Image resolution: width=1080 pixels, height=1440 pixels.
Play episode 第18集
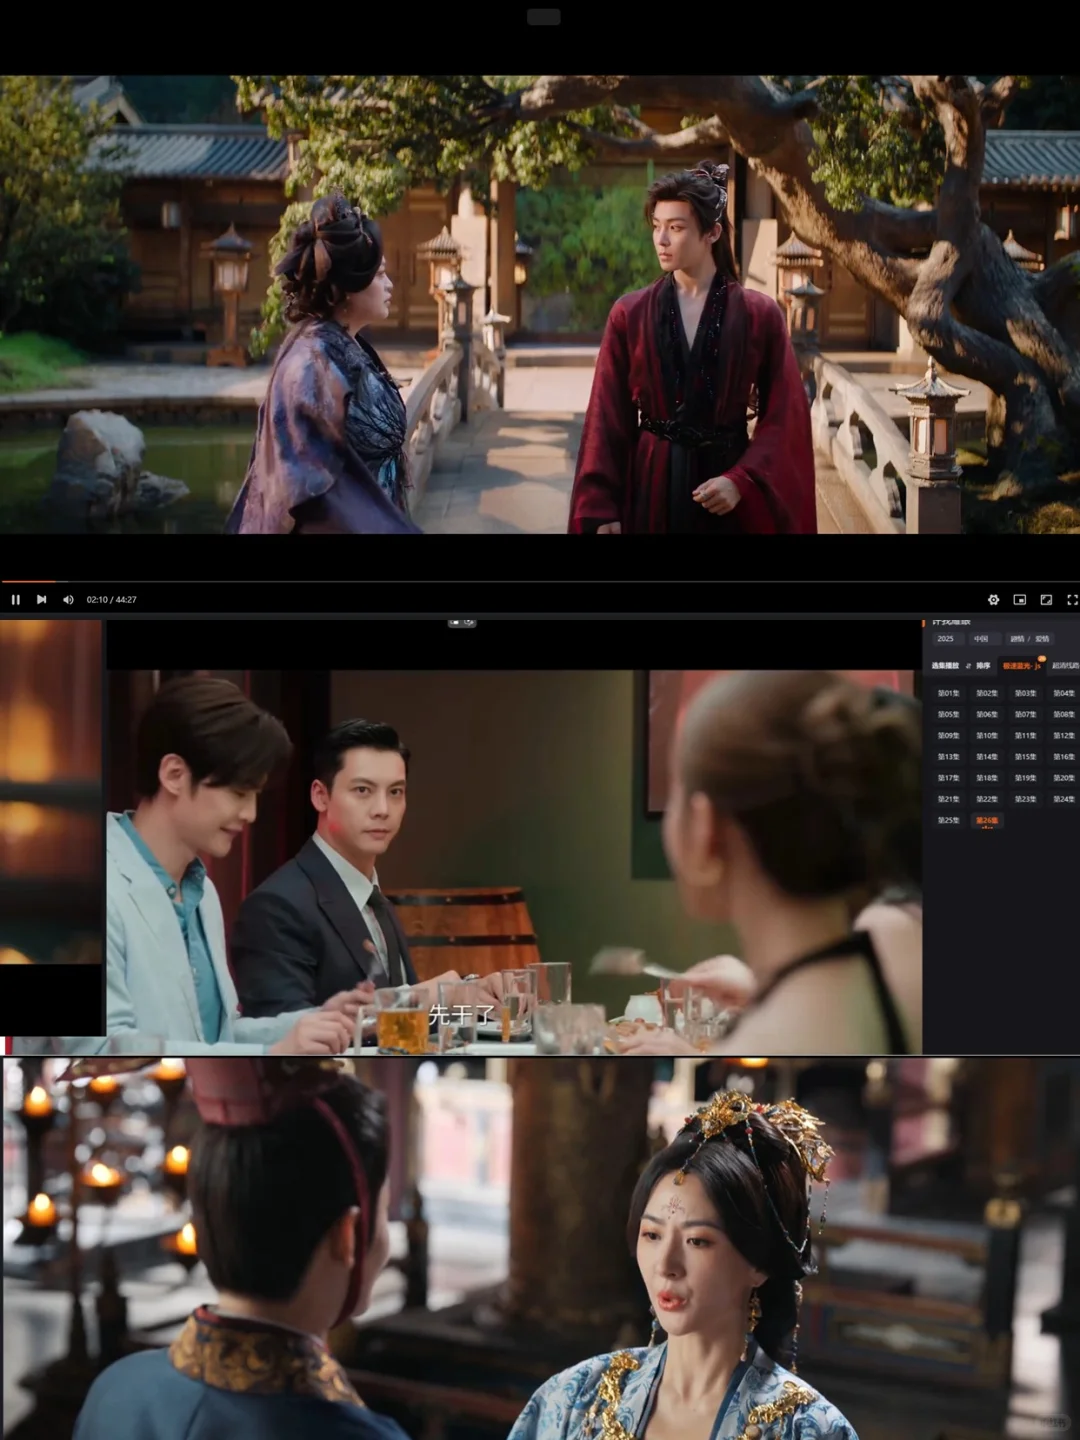pyautogui.click(x=987, y=778)
